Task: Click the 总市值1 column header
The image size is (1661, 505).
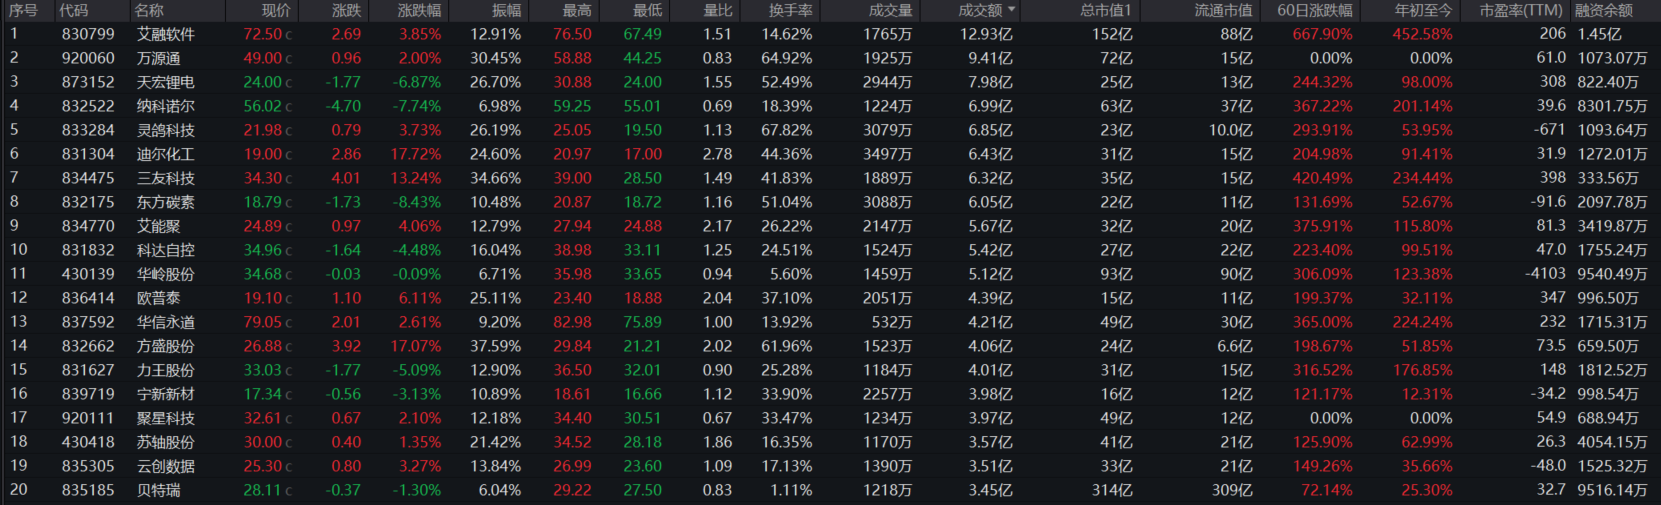Action: (x=1105, y=10)
